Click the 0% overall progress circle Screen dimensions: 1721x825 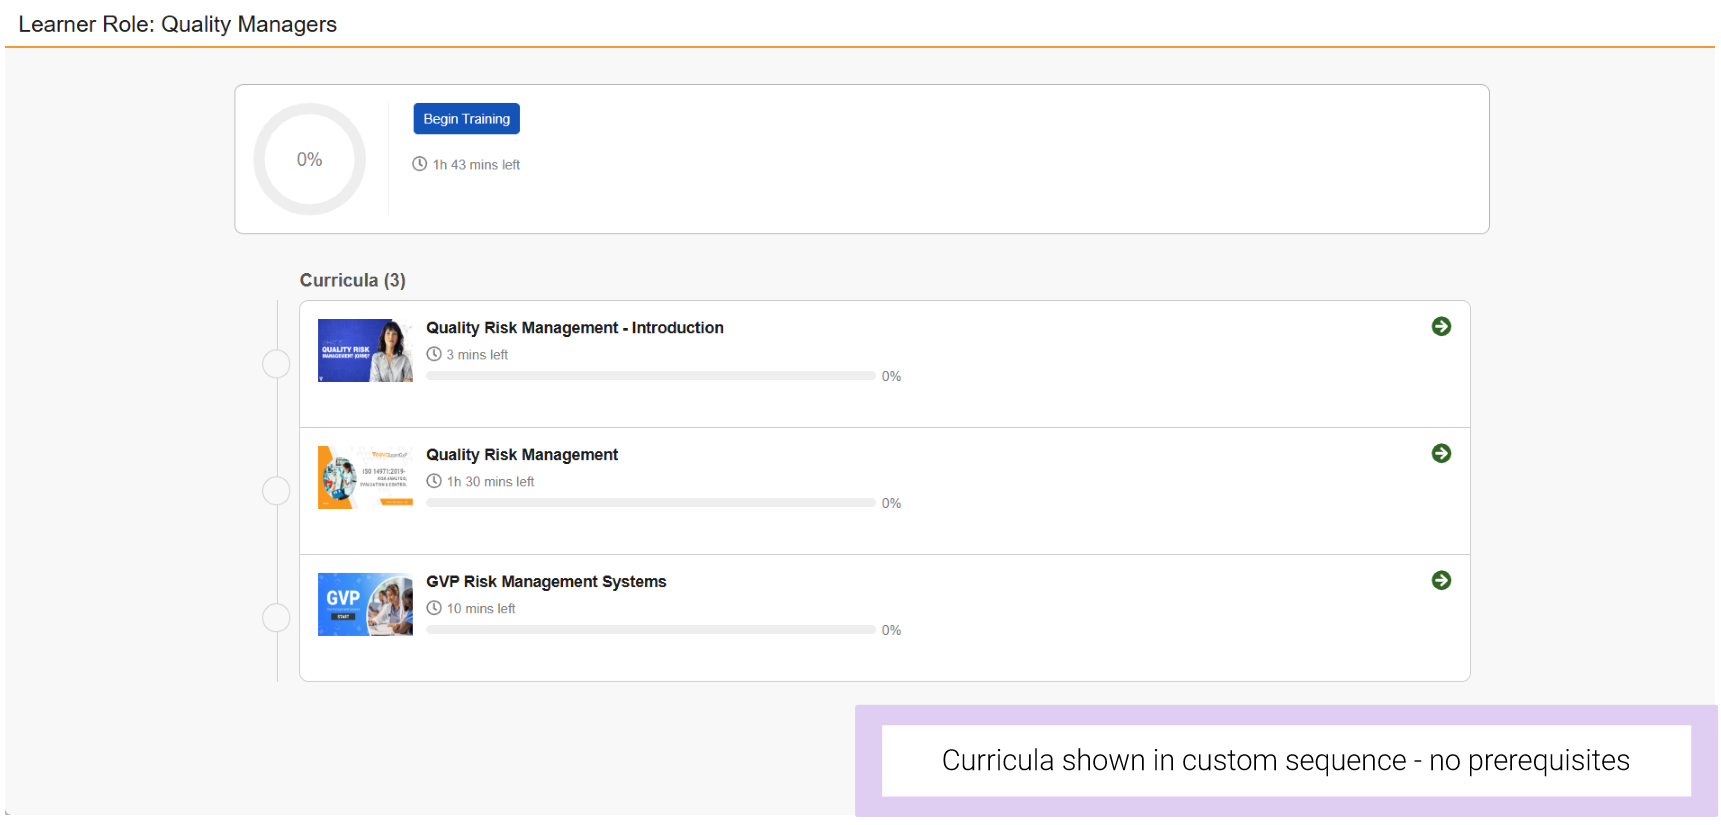click(310, 160)
